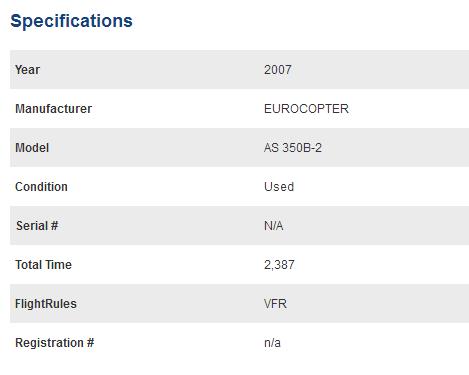Select the Manufacturer label
This screenshot has height=375, width=469.
pos(53,109)
